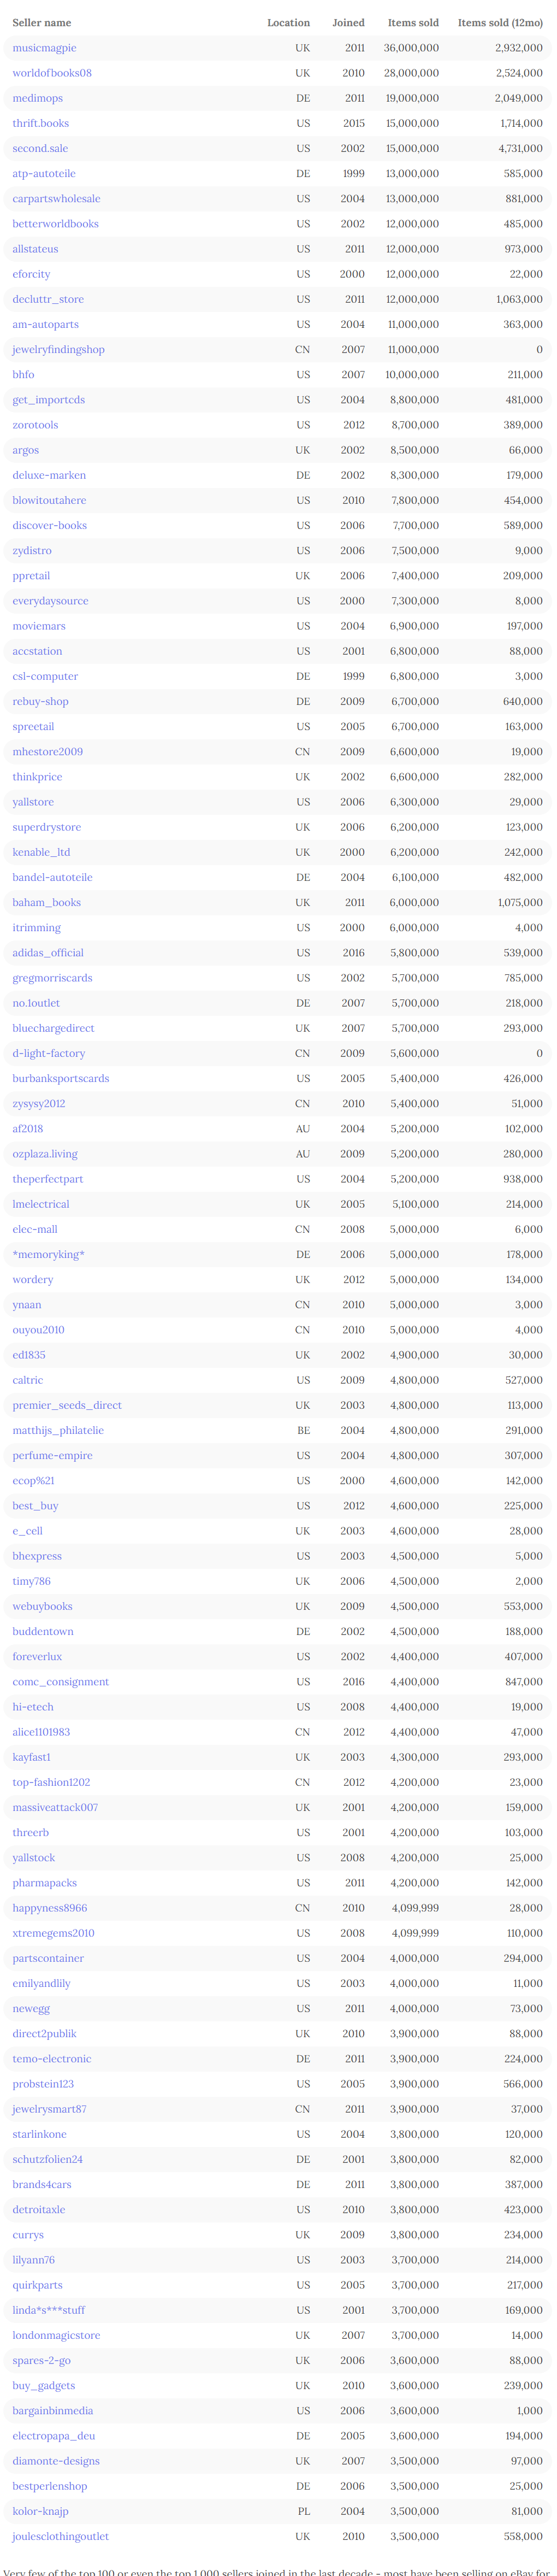Viewport: 557px width, 2576px height.
Task: Click the medimops seller name
Action: click(x=37, y=98)
